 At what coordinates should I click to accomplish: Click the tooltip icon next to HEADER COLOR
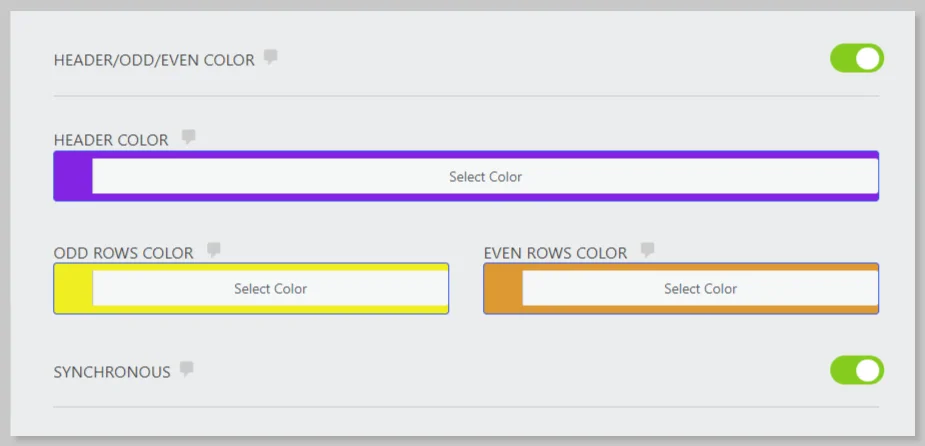(x=188, y=137)
